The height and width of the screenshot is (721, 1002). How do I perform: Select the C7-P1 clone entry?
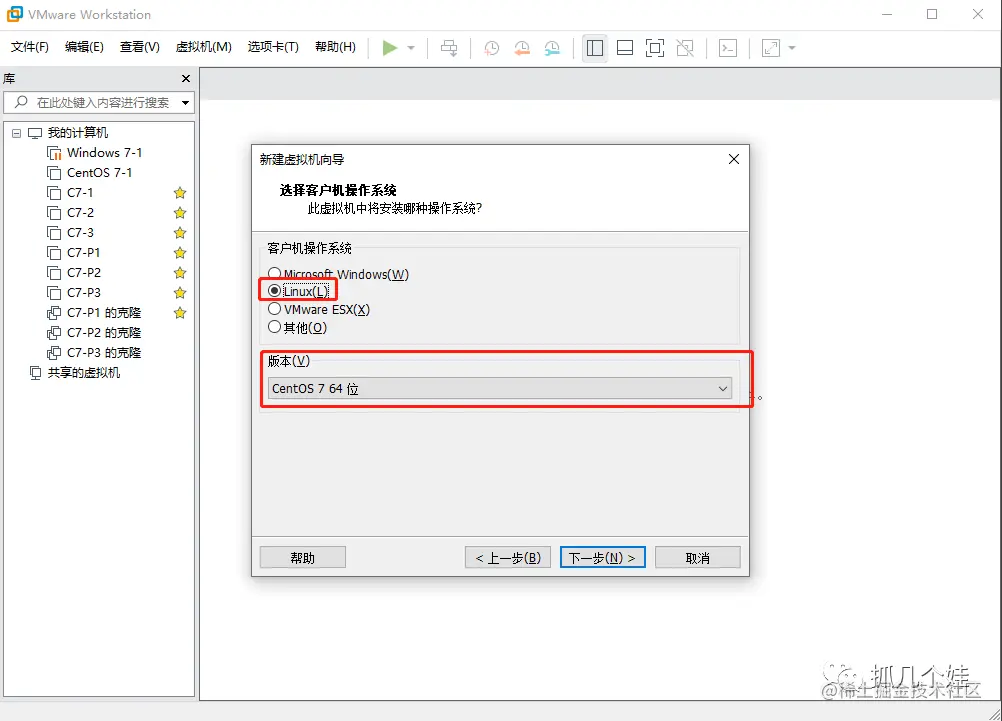point(94,313)
